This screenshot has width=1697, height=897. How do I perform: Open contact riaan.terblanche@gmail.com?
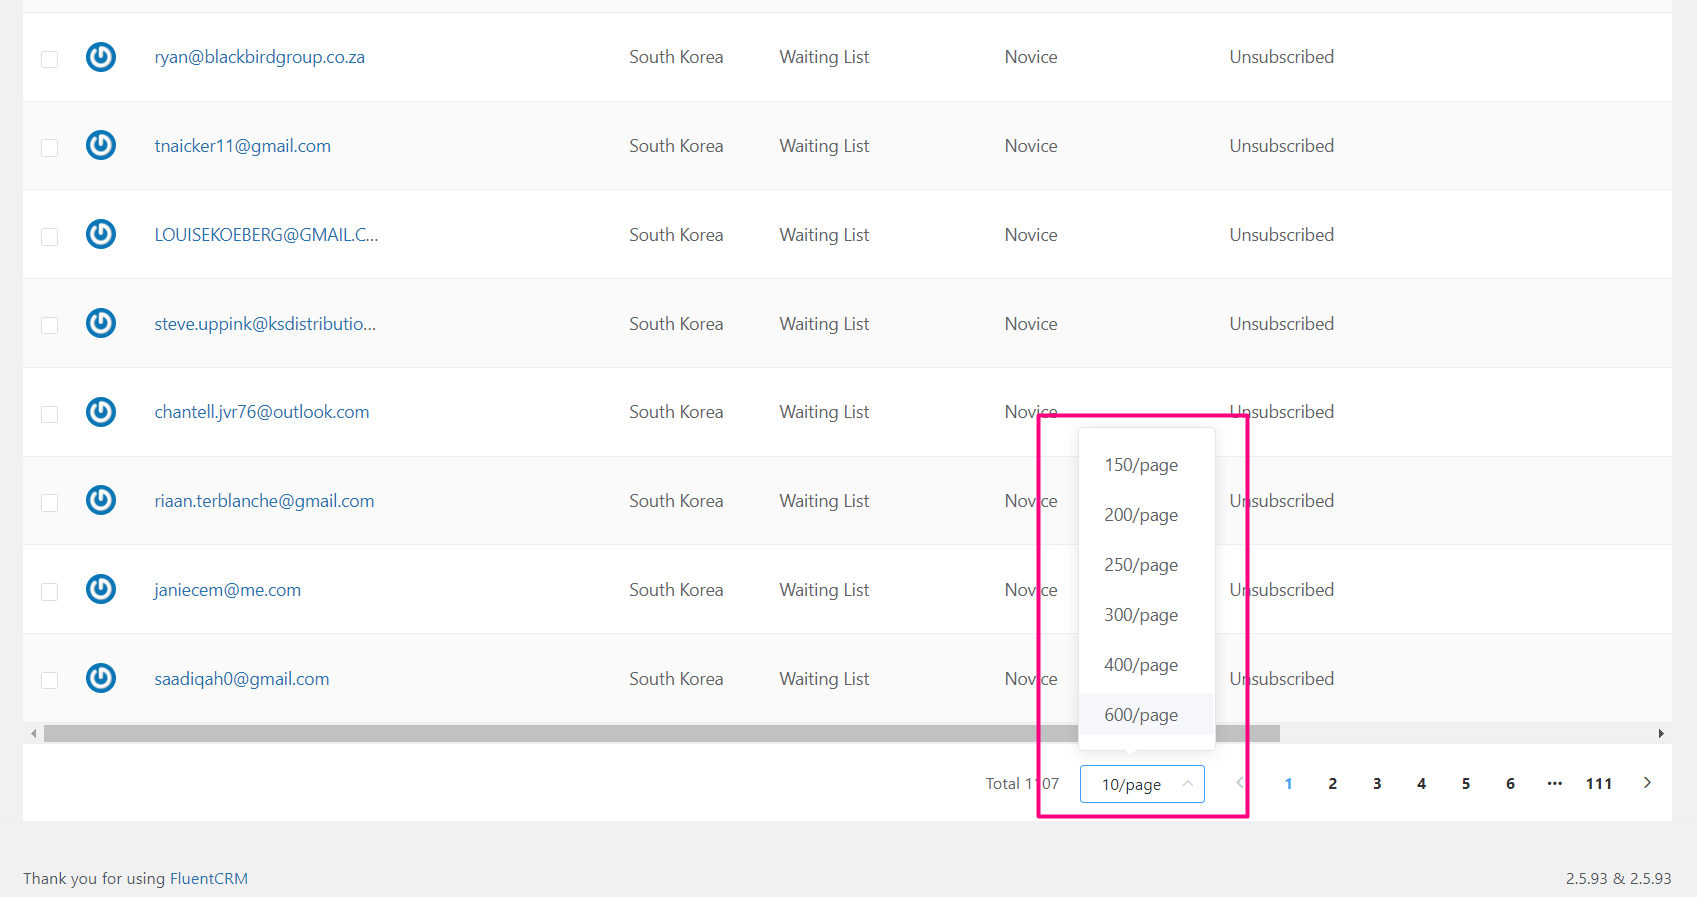coord(264,501)
